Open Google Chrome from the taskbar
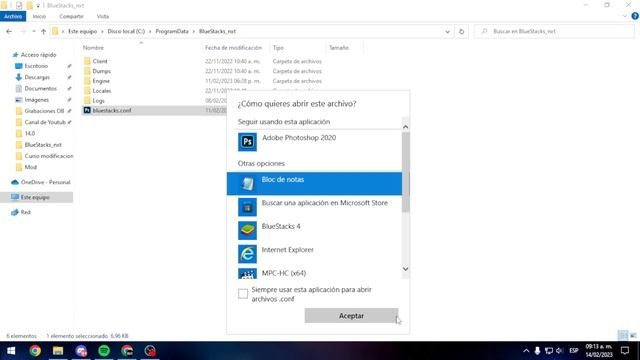The image size is (640, 360). (x=35, y=351)
